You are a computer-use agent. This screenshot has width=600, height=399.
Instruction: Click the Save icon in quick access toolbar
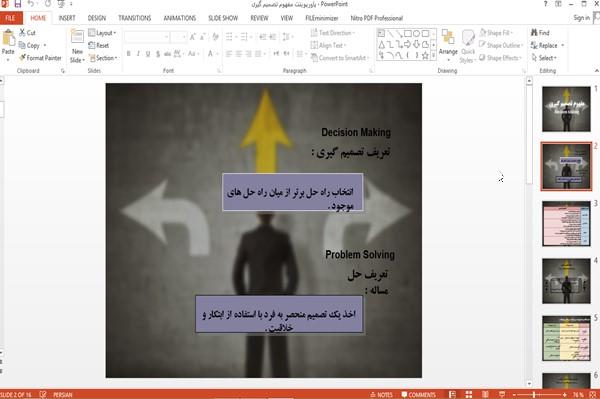(18, 4)
